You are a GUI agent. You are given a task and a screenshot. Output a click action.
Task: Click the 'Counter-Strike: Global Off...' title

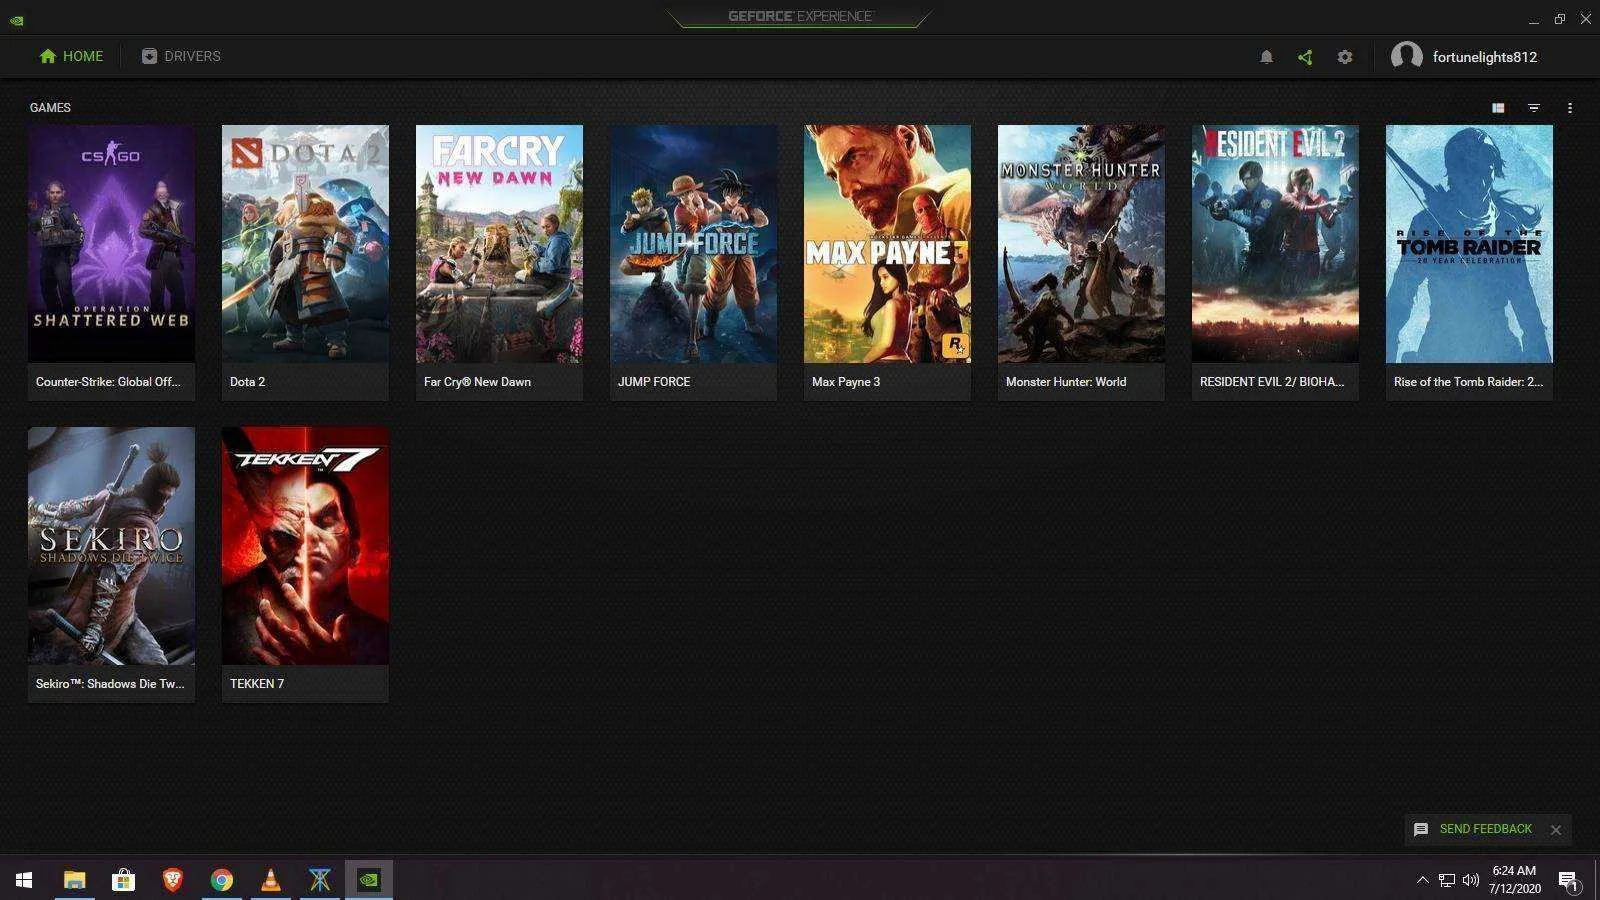pyautogui.click(x=108, y=382)
